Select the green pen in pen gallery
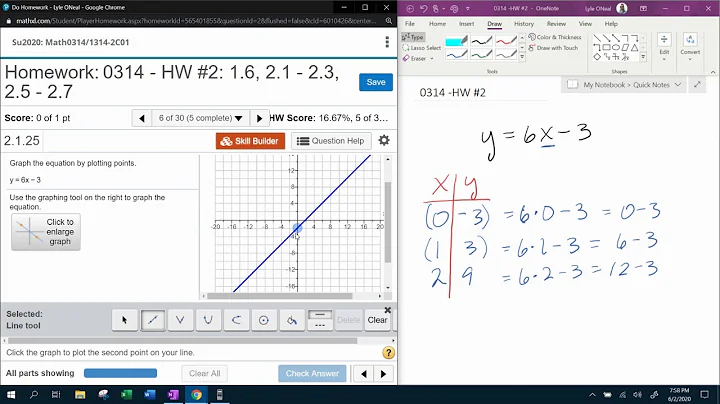Image resolution: width=720 pixels, height=404 pixels. coord(481,55)
